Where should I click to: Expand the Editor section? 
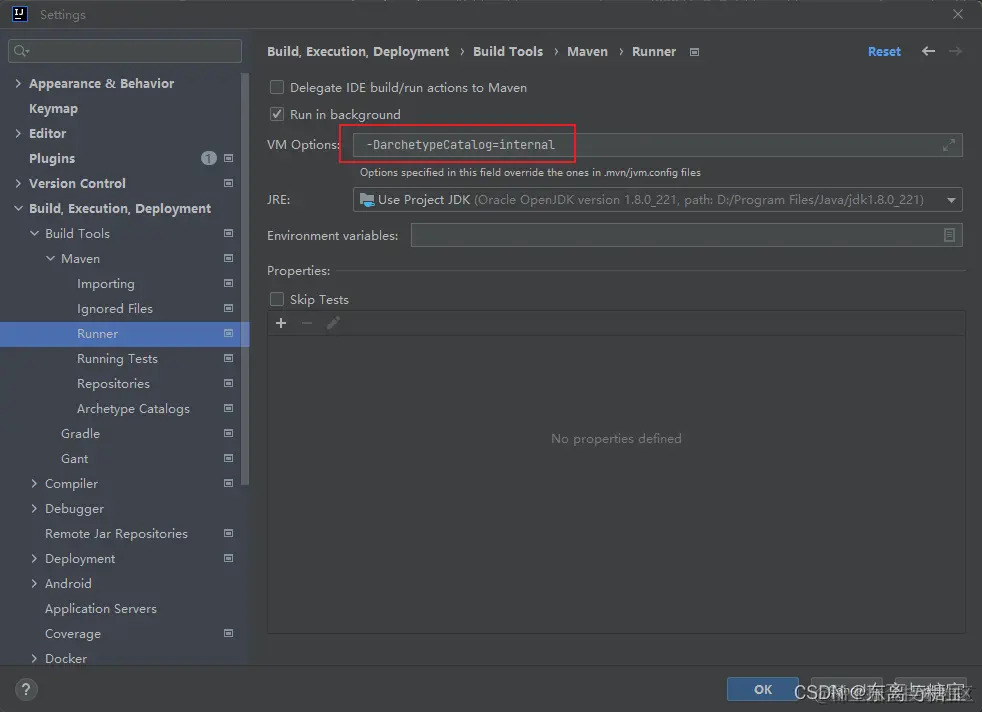pos(18,133)
